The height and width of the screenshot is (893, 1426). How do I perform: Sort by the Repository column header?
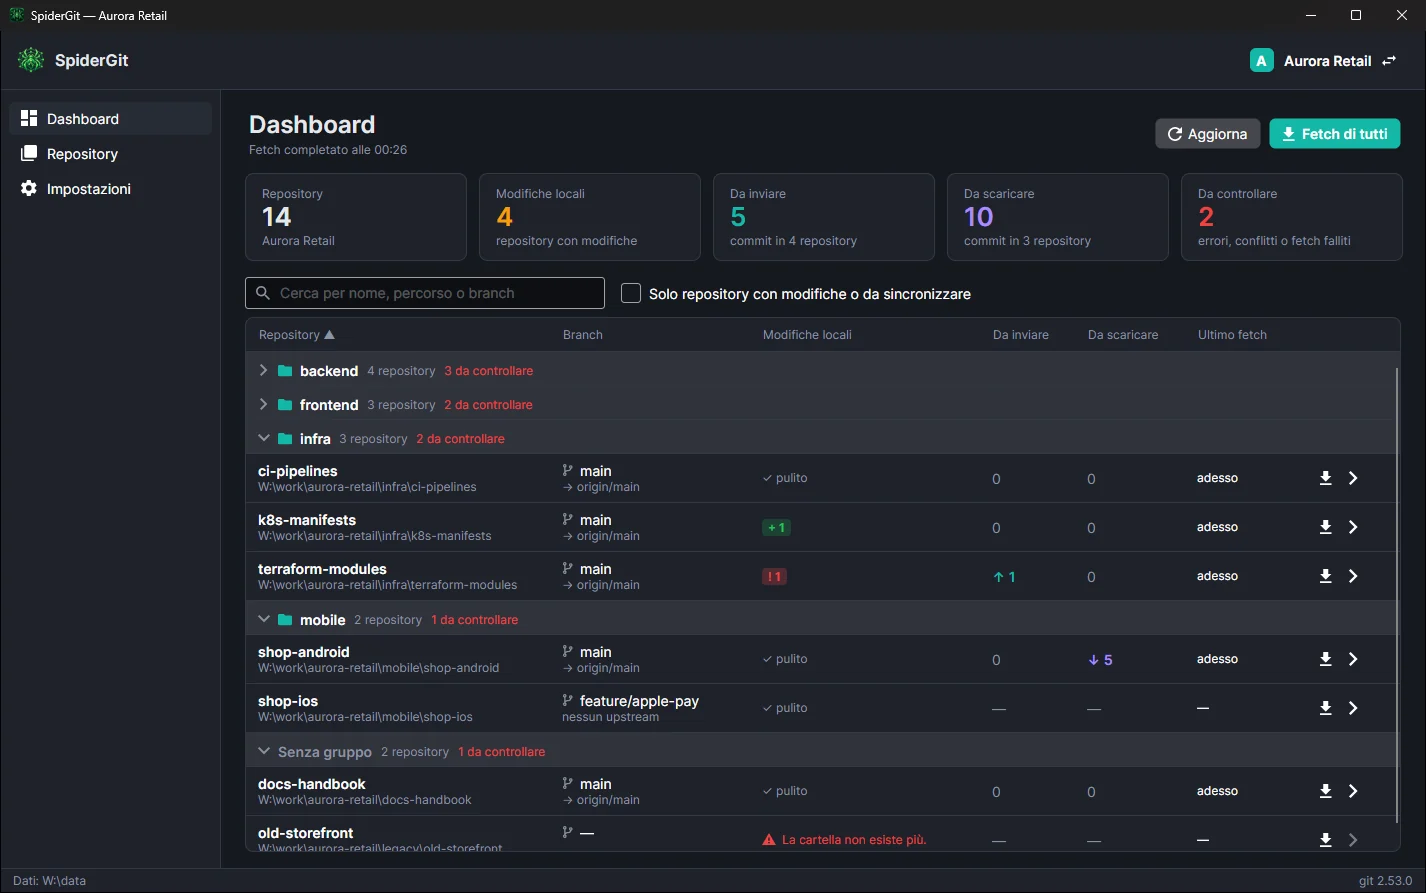[296, 335]
